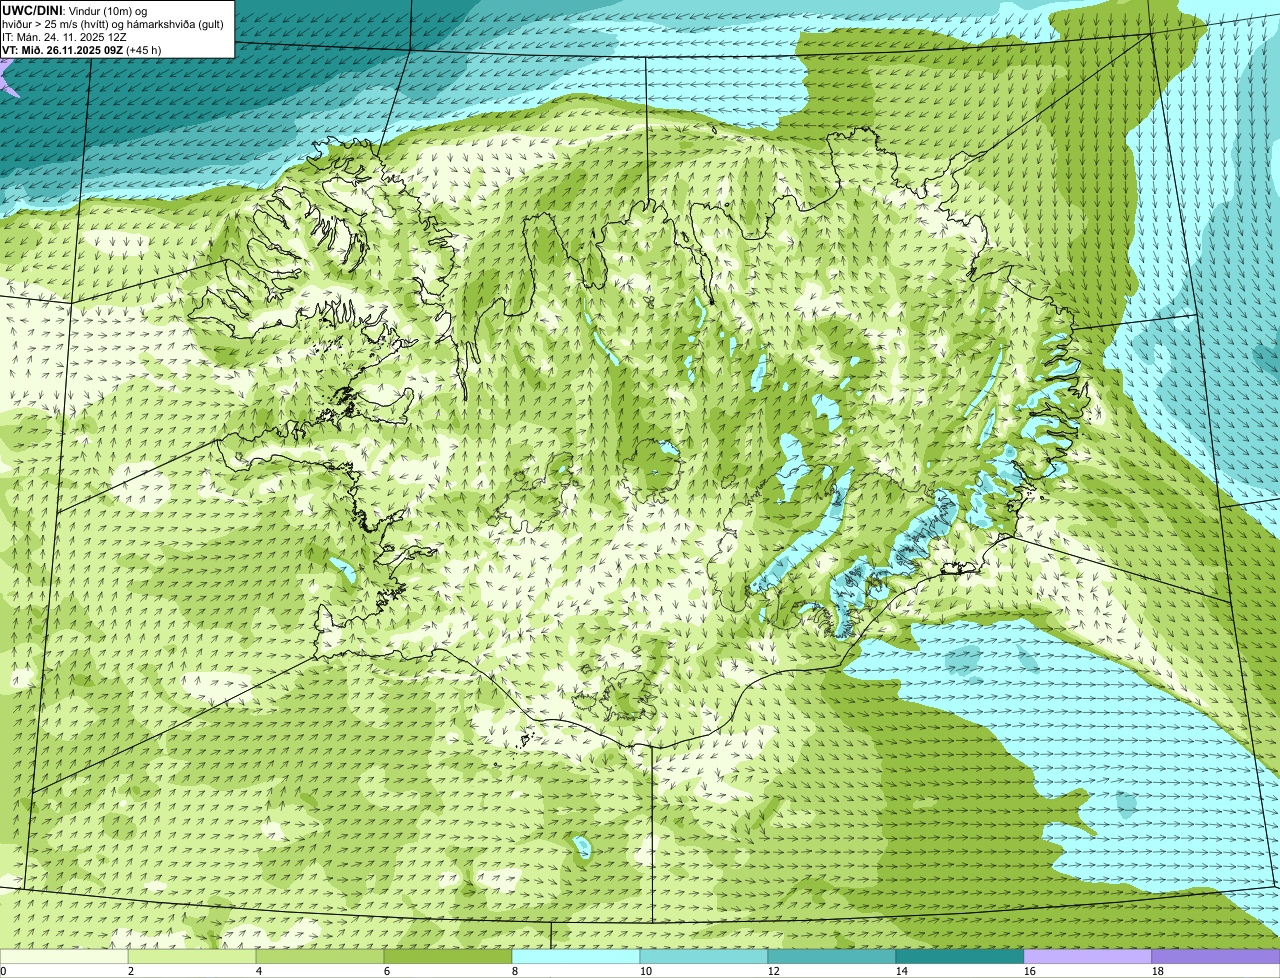This screenshot has height=978, width=1280.
Task: Click the scale label '18'
Action: tap(1158, 971)
